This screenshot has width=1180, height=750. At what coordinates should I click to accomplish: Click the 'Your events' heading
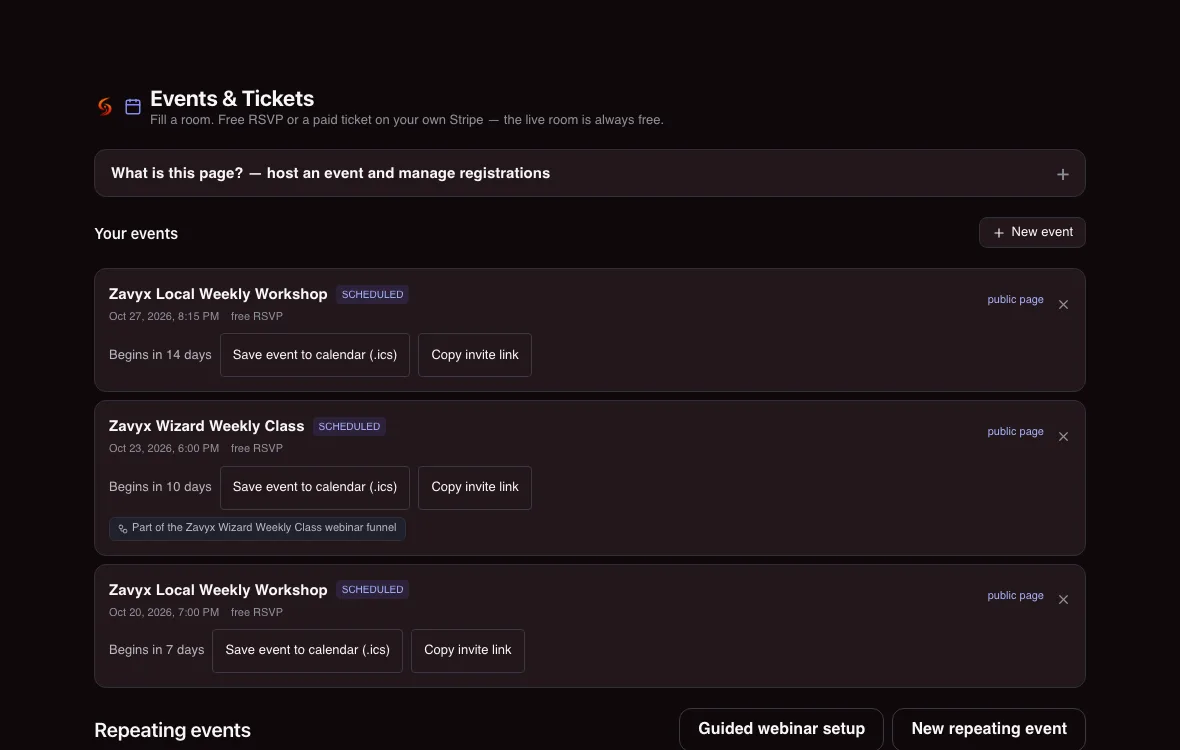tap(136, 234)
